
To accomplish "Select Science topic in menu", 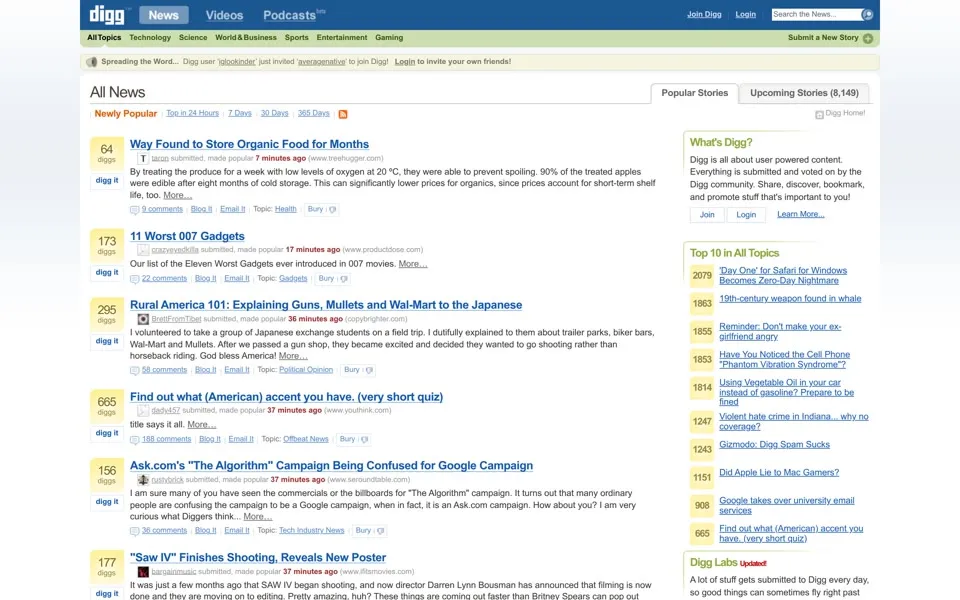I will tap(193, 37).
